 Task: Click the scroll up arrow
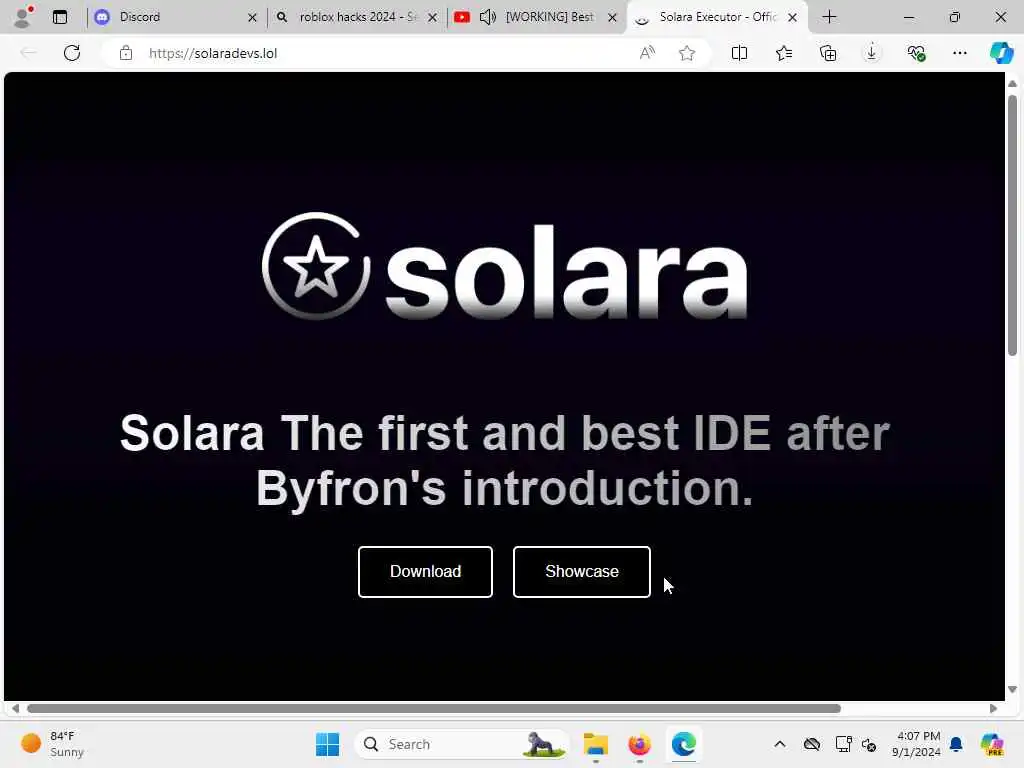pyautogui.click(x=1012, y=84)
